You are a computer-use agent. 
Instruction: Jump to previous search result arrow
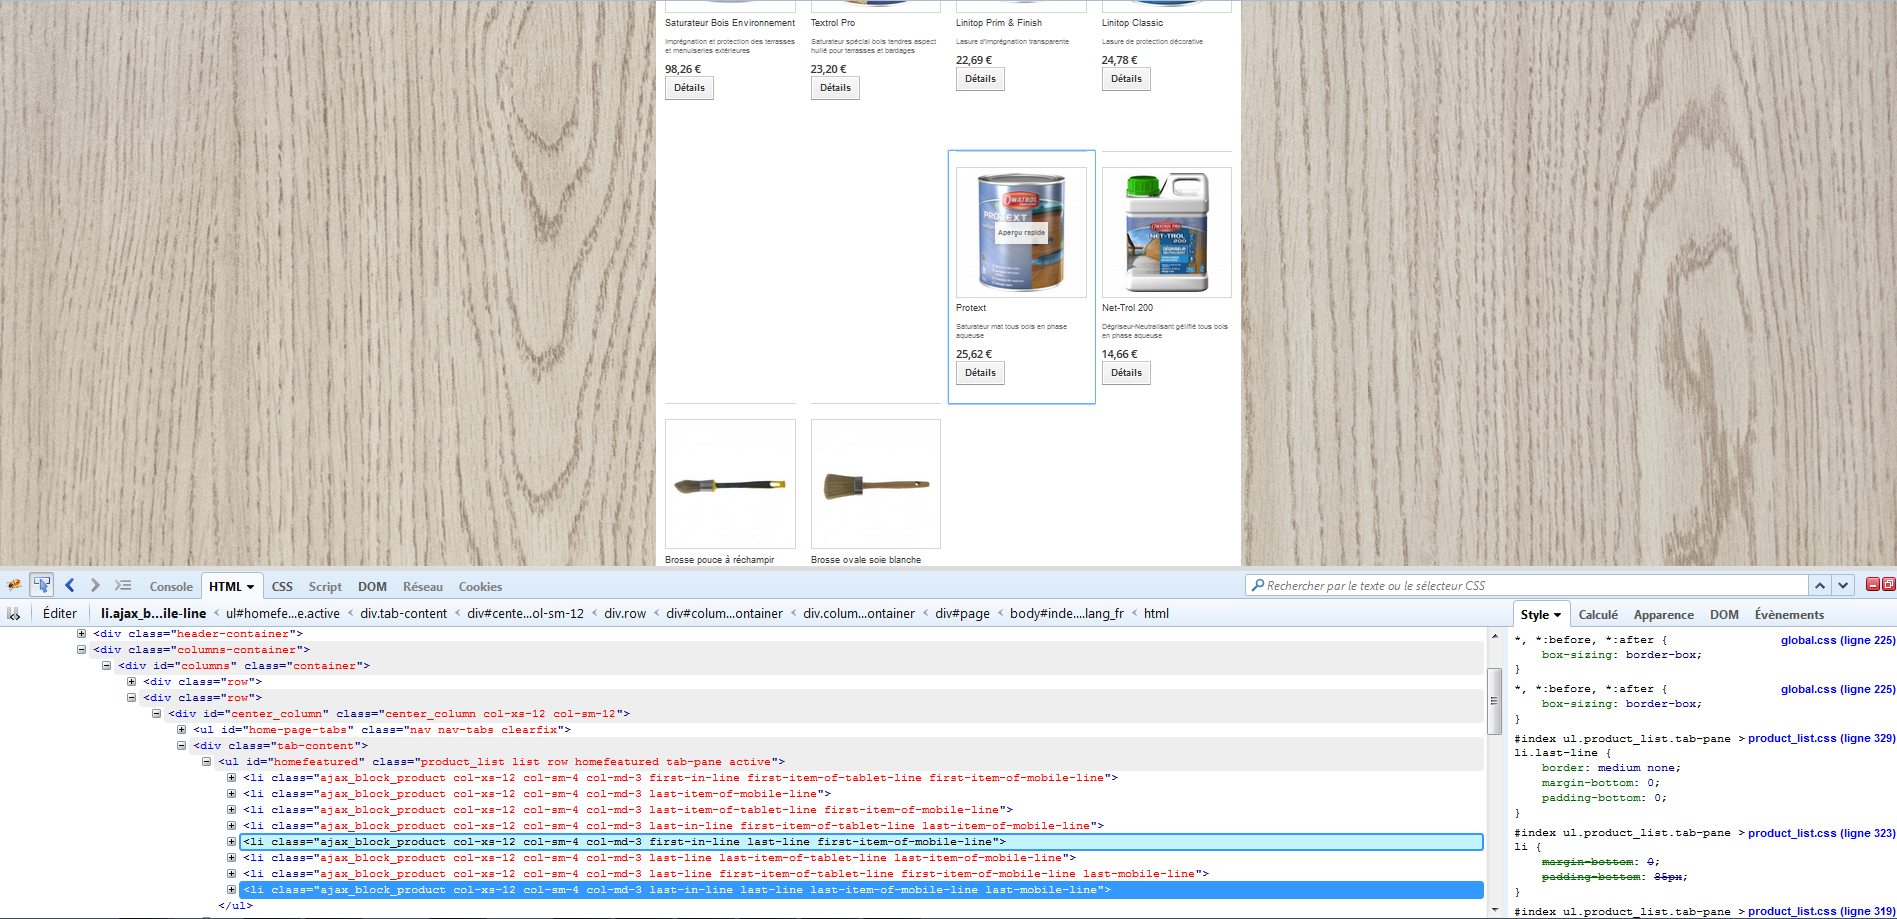(1820, 585)
